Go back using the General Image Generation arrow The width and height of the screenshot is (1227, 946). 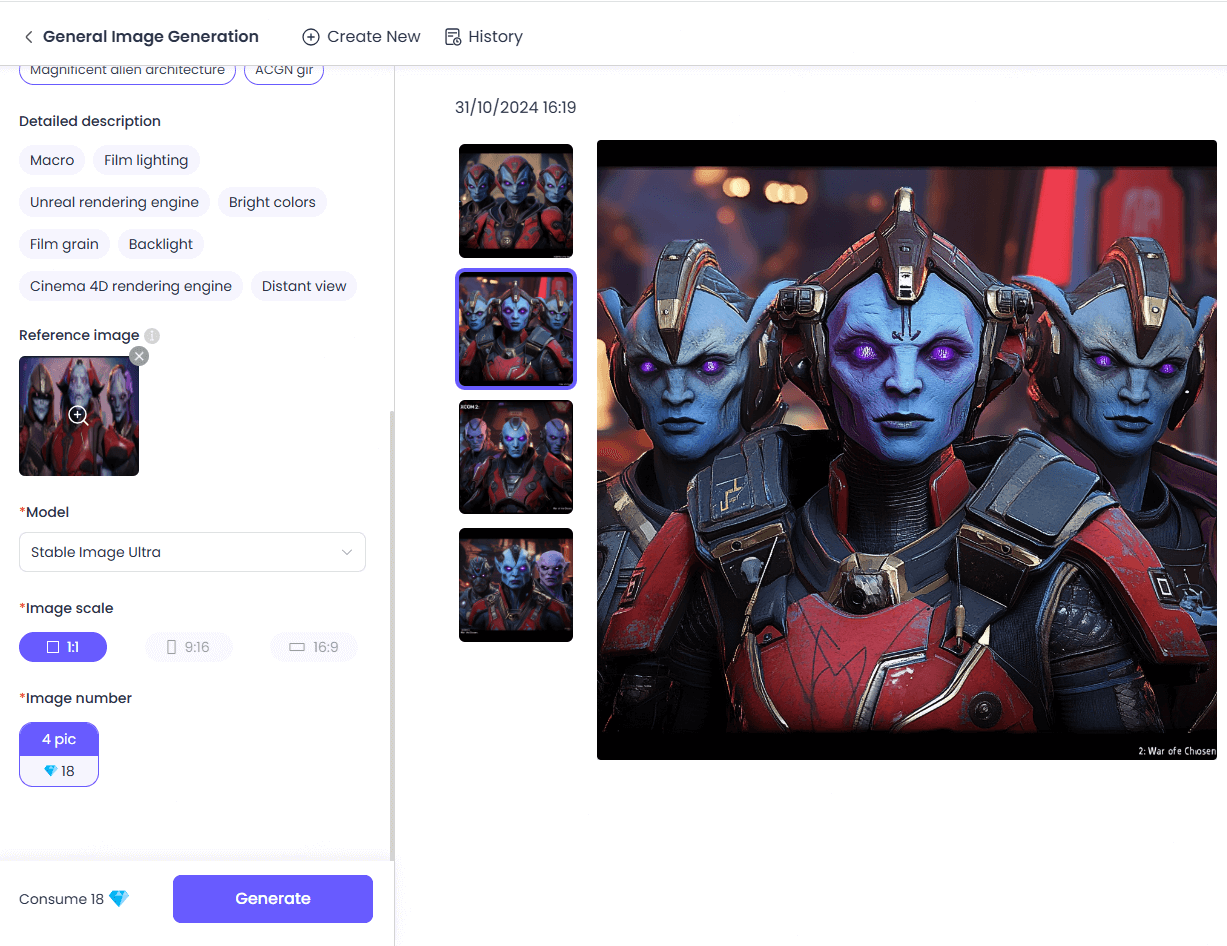tap(29, 37)
